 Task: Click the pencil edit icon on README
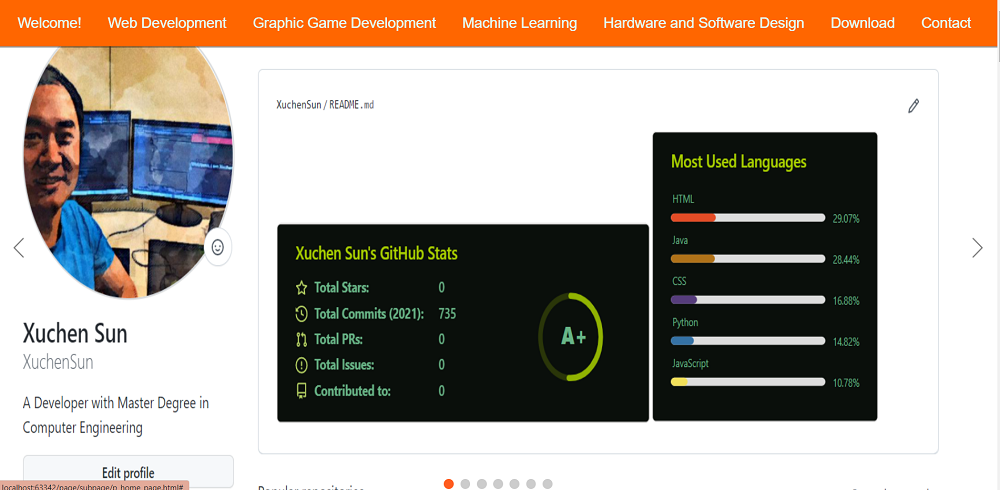(913, 106)
